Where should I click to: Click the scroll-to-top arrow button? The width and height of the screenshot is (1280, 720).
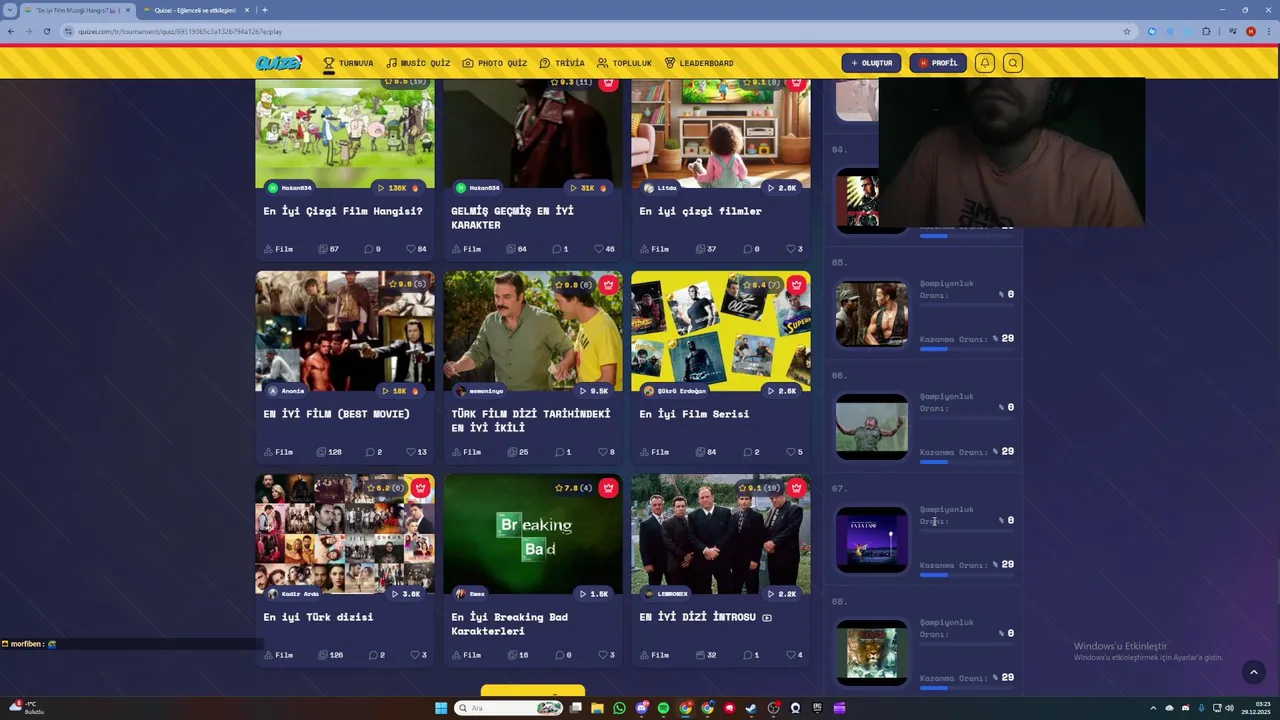tap(1254, 673)
